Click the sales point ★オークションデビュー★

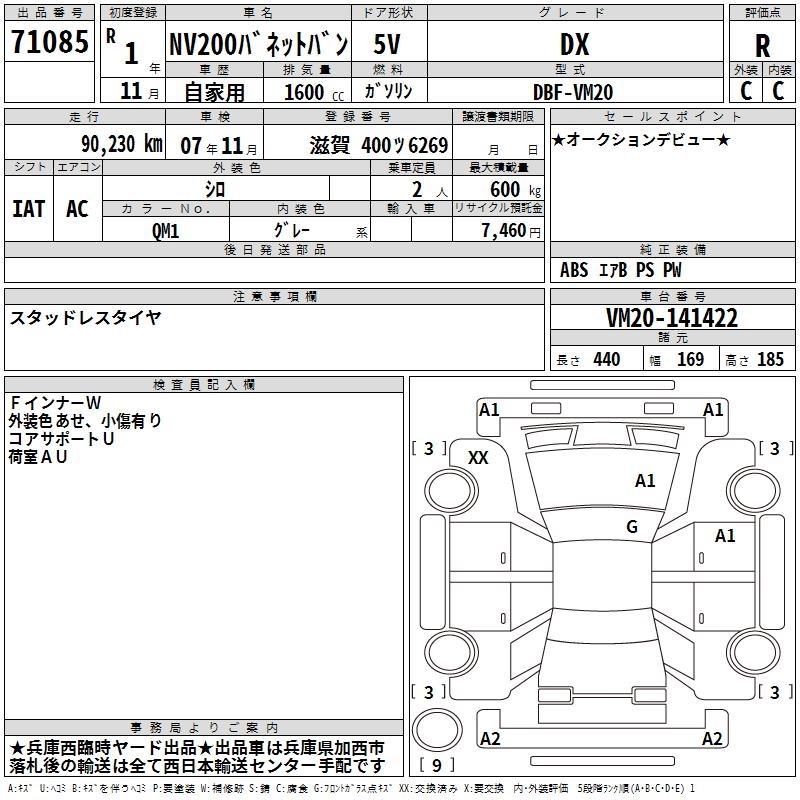(641, 139)
